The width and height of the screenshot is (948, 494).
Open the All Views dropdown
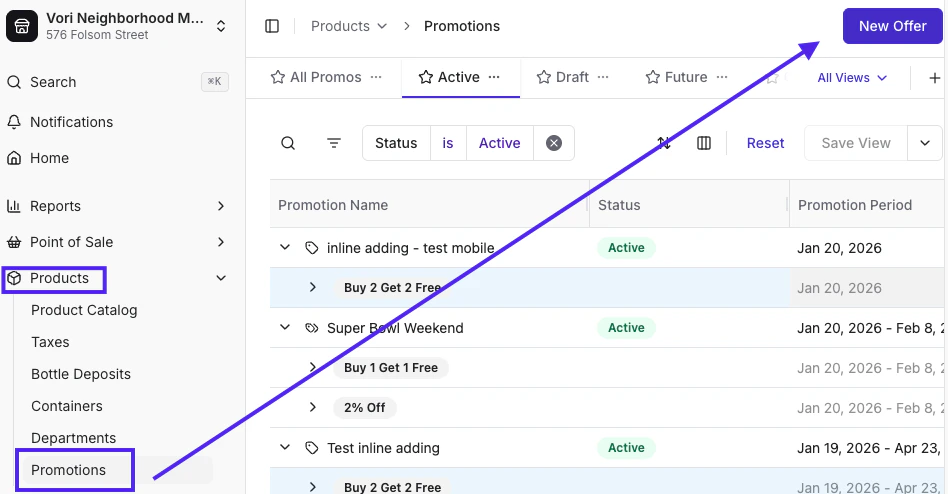click(852, 77)
